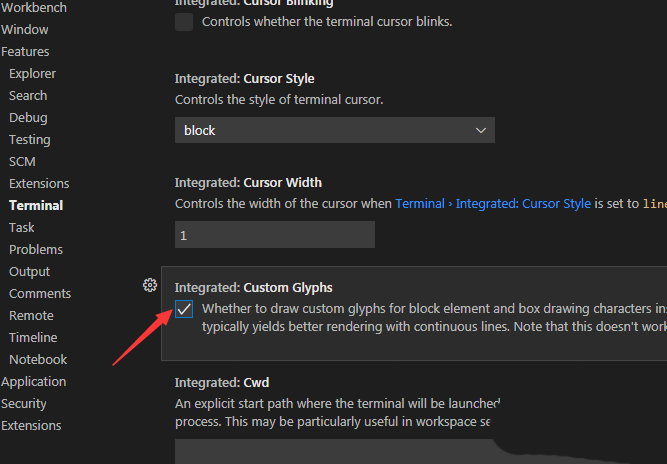Select SCM in the Features list
This screenshot has height=464, width=667.
point(22,162)
